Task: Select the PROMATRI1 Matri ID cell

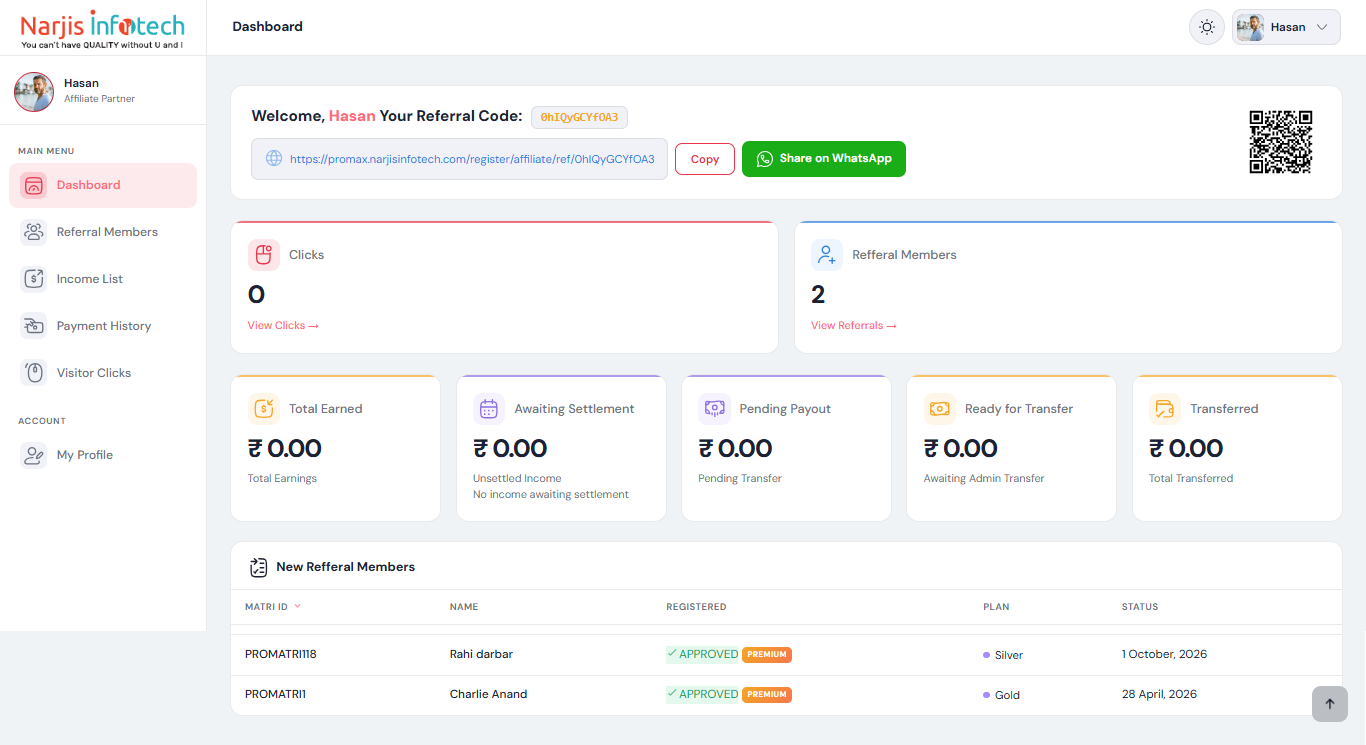Action: tap(275, 694)
